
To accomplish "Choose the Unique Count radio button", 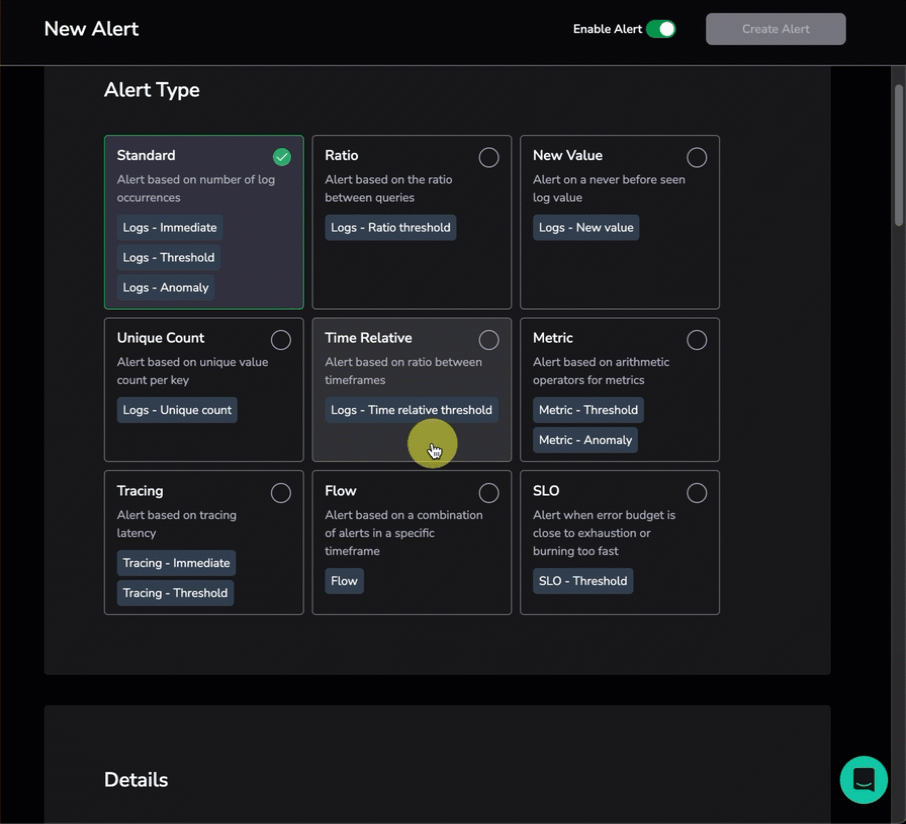I will [281, 340].
